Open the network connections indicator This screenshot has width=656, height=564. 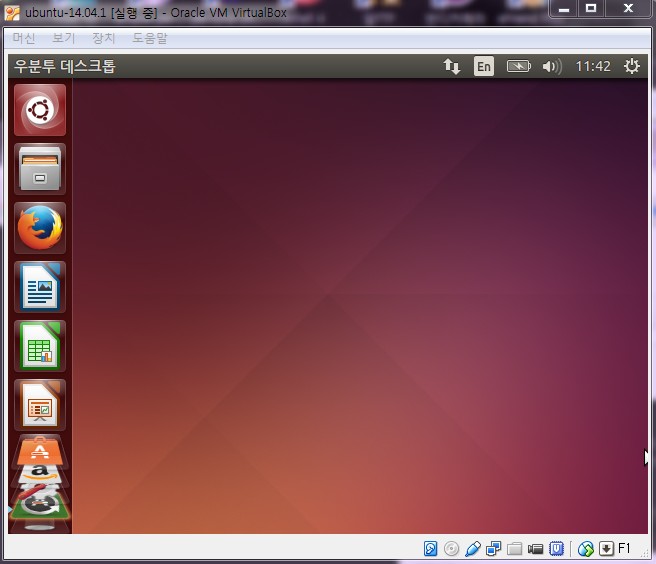452,67
